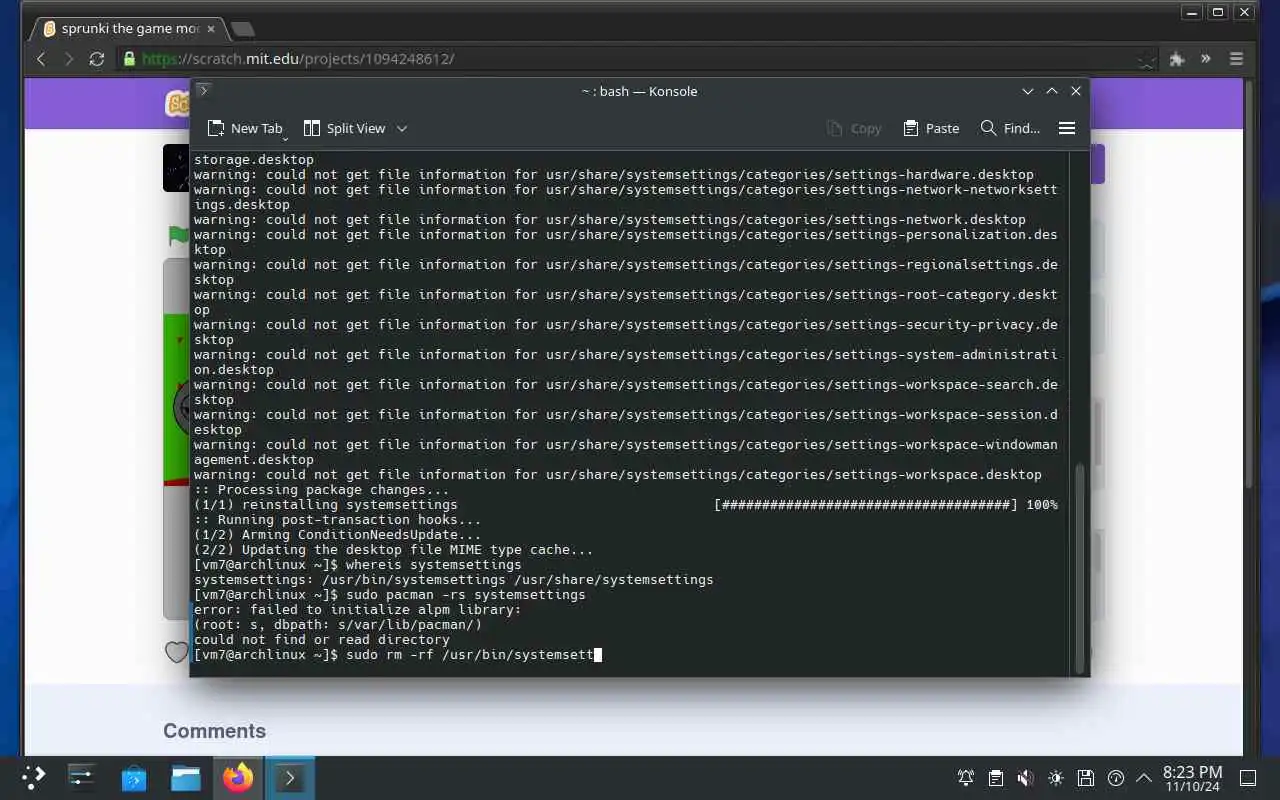The height and width of the screenshot is (800, 1280).
Task: Click the Konsole title bar app icon
Action: pos(203,91)
